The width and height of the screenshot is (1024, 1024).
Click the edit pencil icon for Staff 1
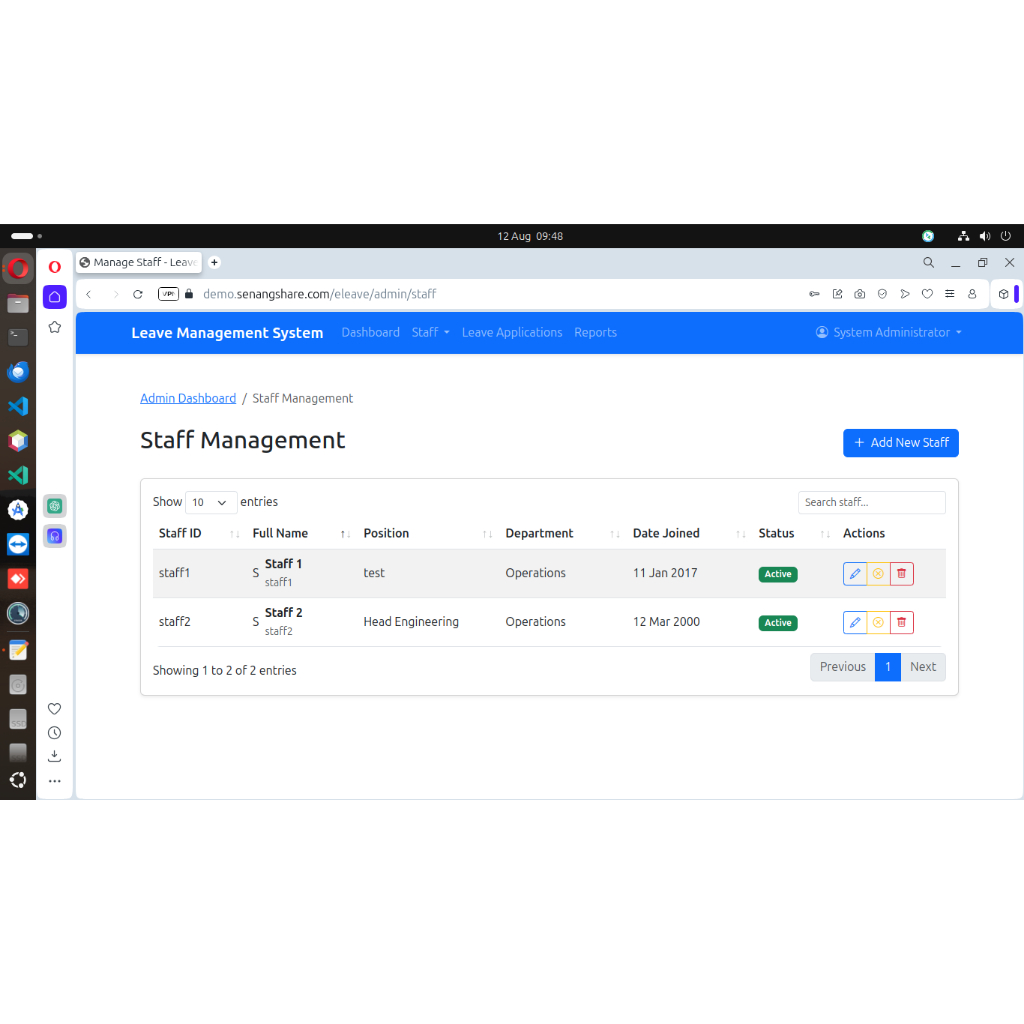[x=854, y=574]
